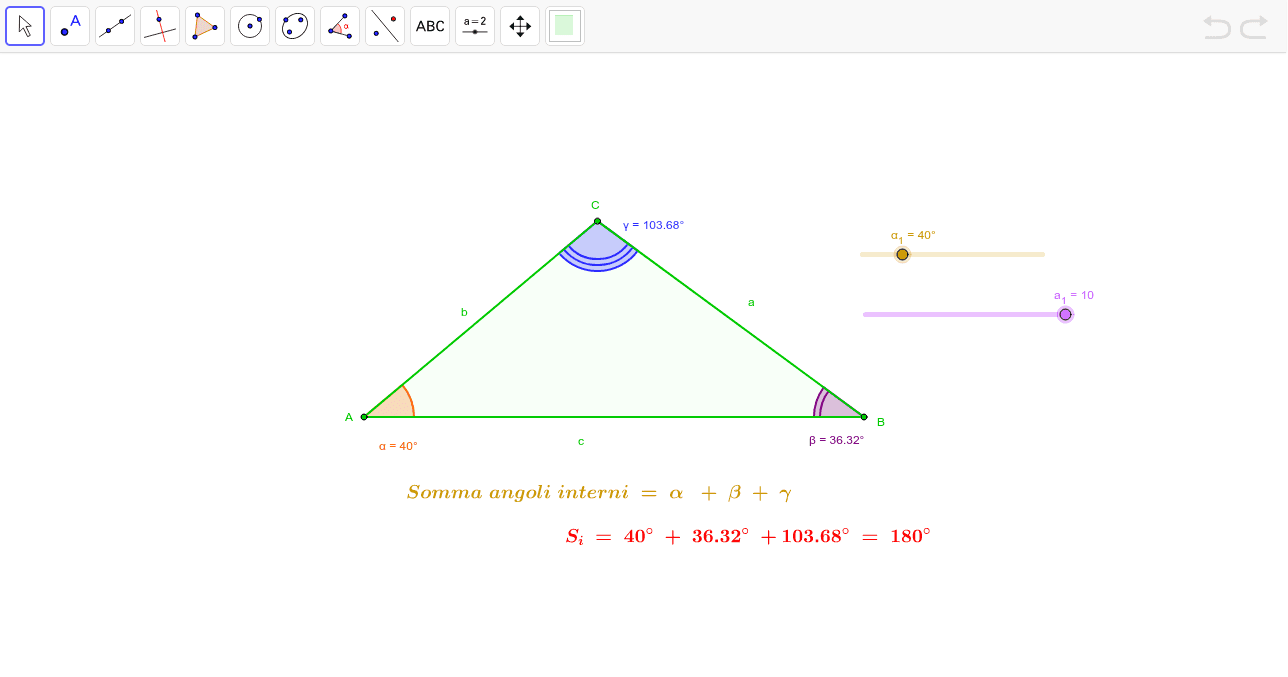Open the Polygon tool submenu
This screenshot has width=1288, height=677.
pyautogui.click(x=217, y=38)
